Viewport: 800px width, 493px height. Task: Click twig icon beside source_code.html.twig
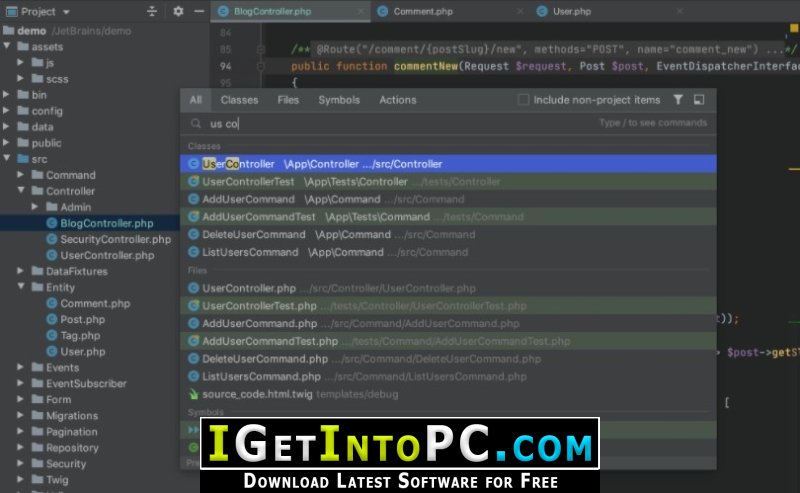tap(193, 394)
